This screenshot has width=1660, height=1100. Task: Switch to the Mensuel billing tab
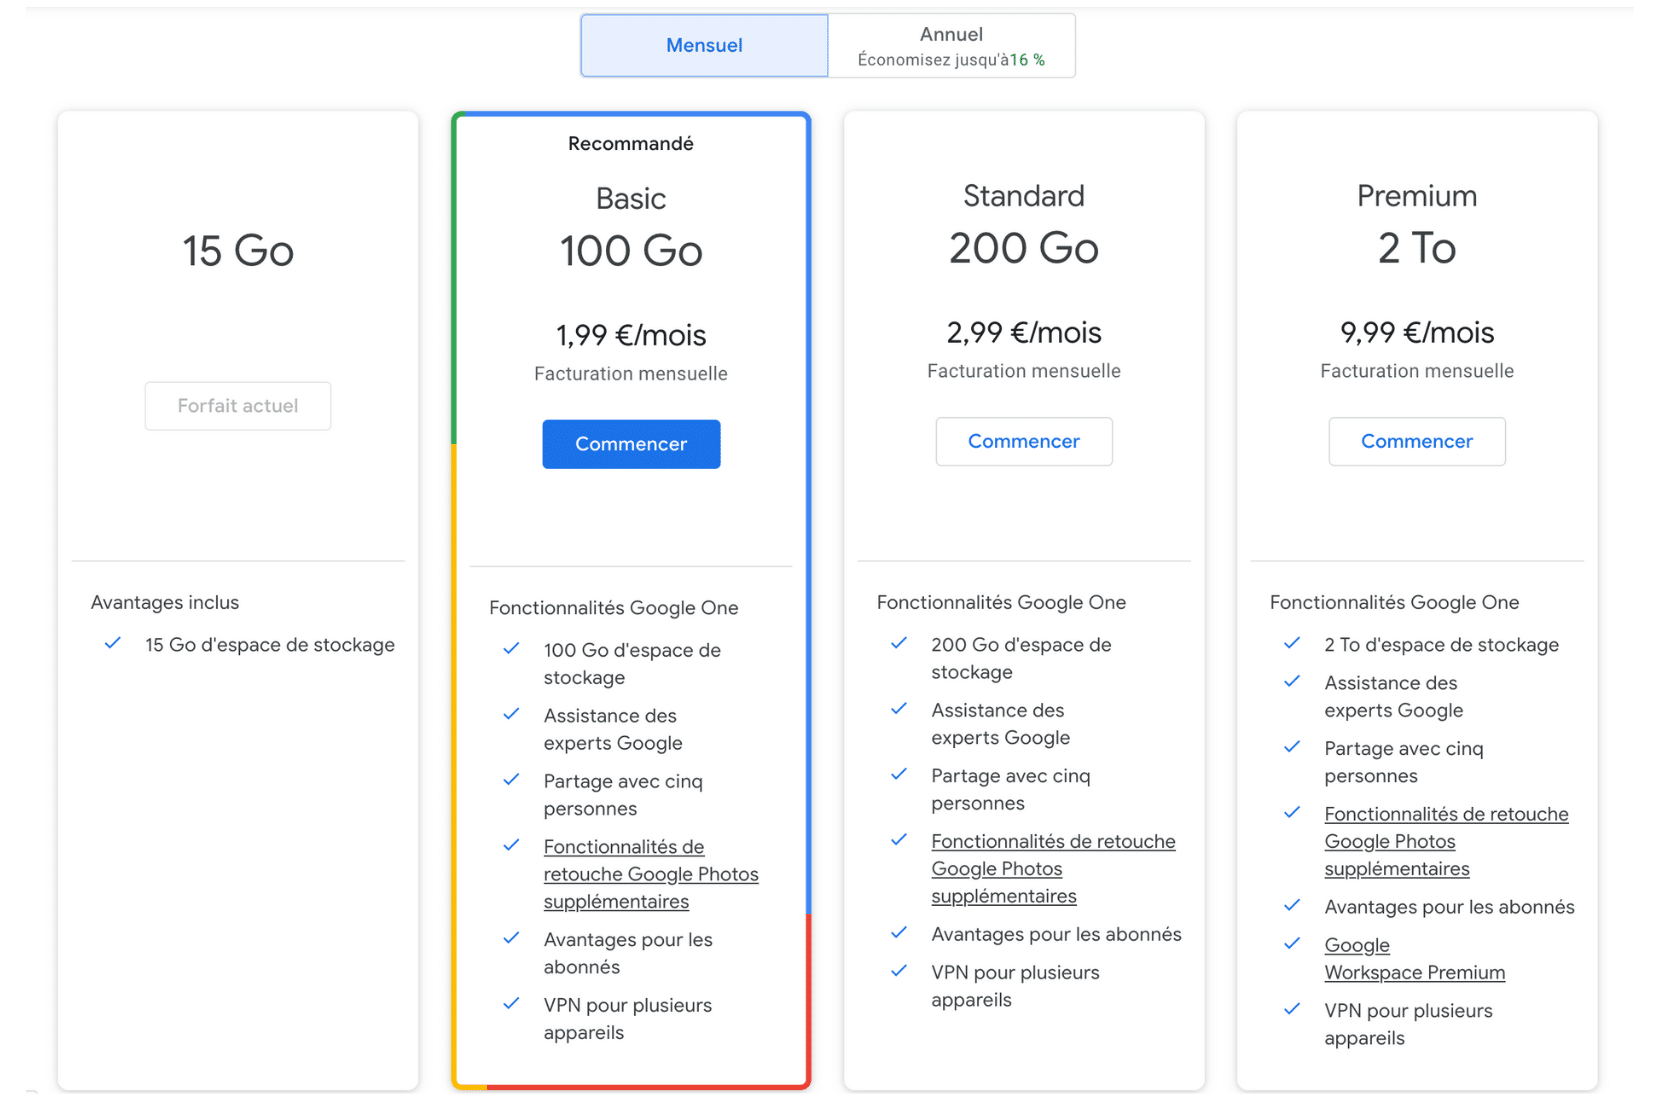[x=704, y=45]
